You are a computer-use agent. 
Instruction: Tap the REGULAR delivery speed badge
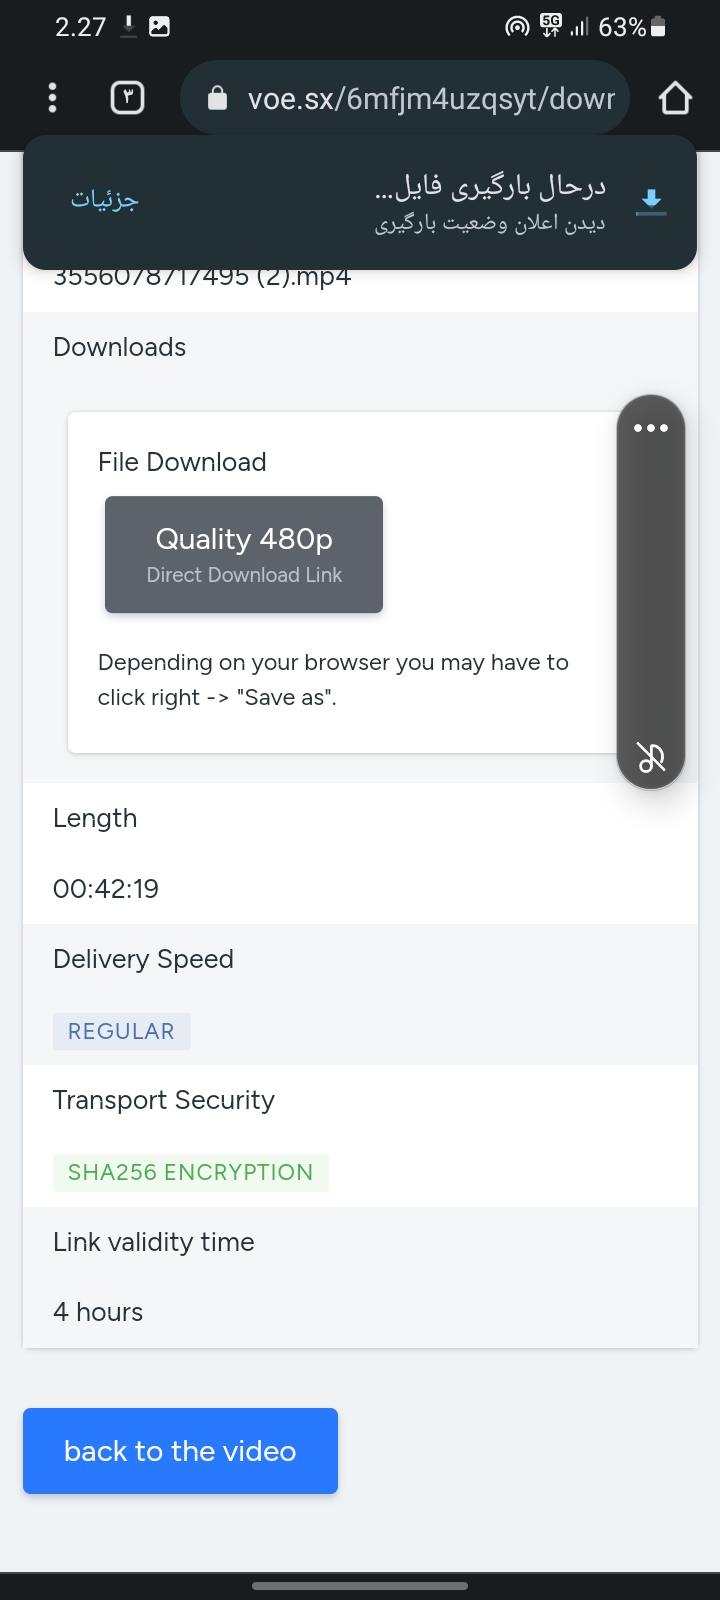coord(121,1031)
